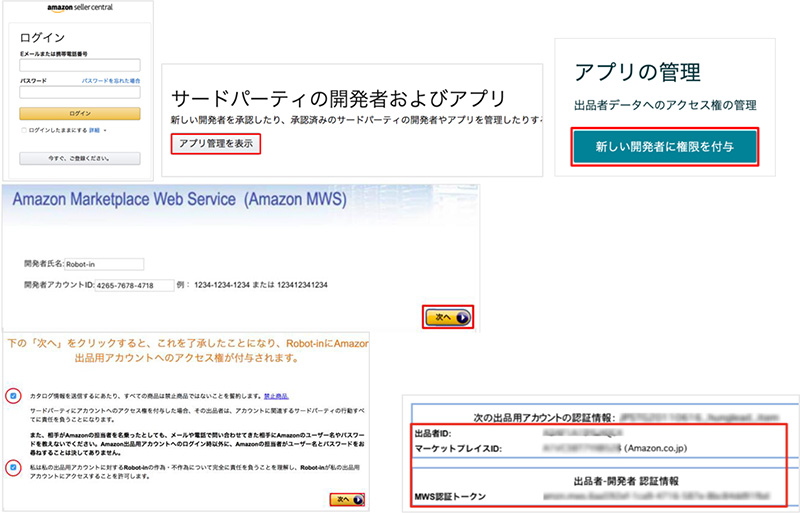This screenshot has height=513, width=800.
Task: Click the example text 1234-1234-1234
Action: coord(222,285)
